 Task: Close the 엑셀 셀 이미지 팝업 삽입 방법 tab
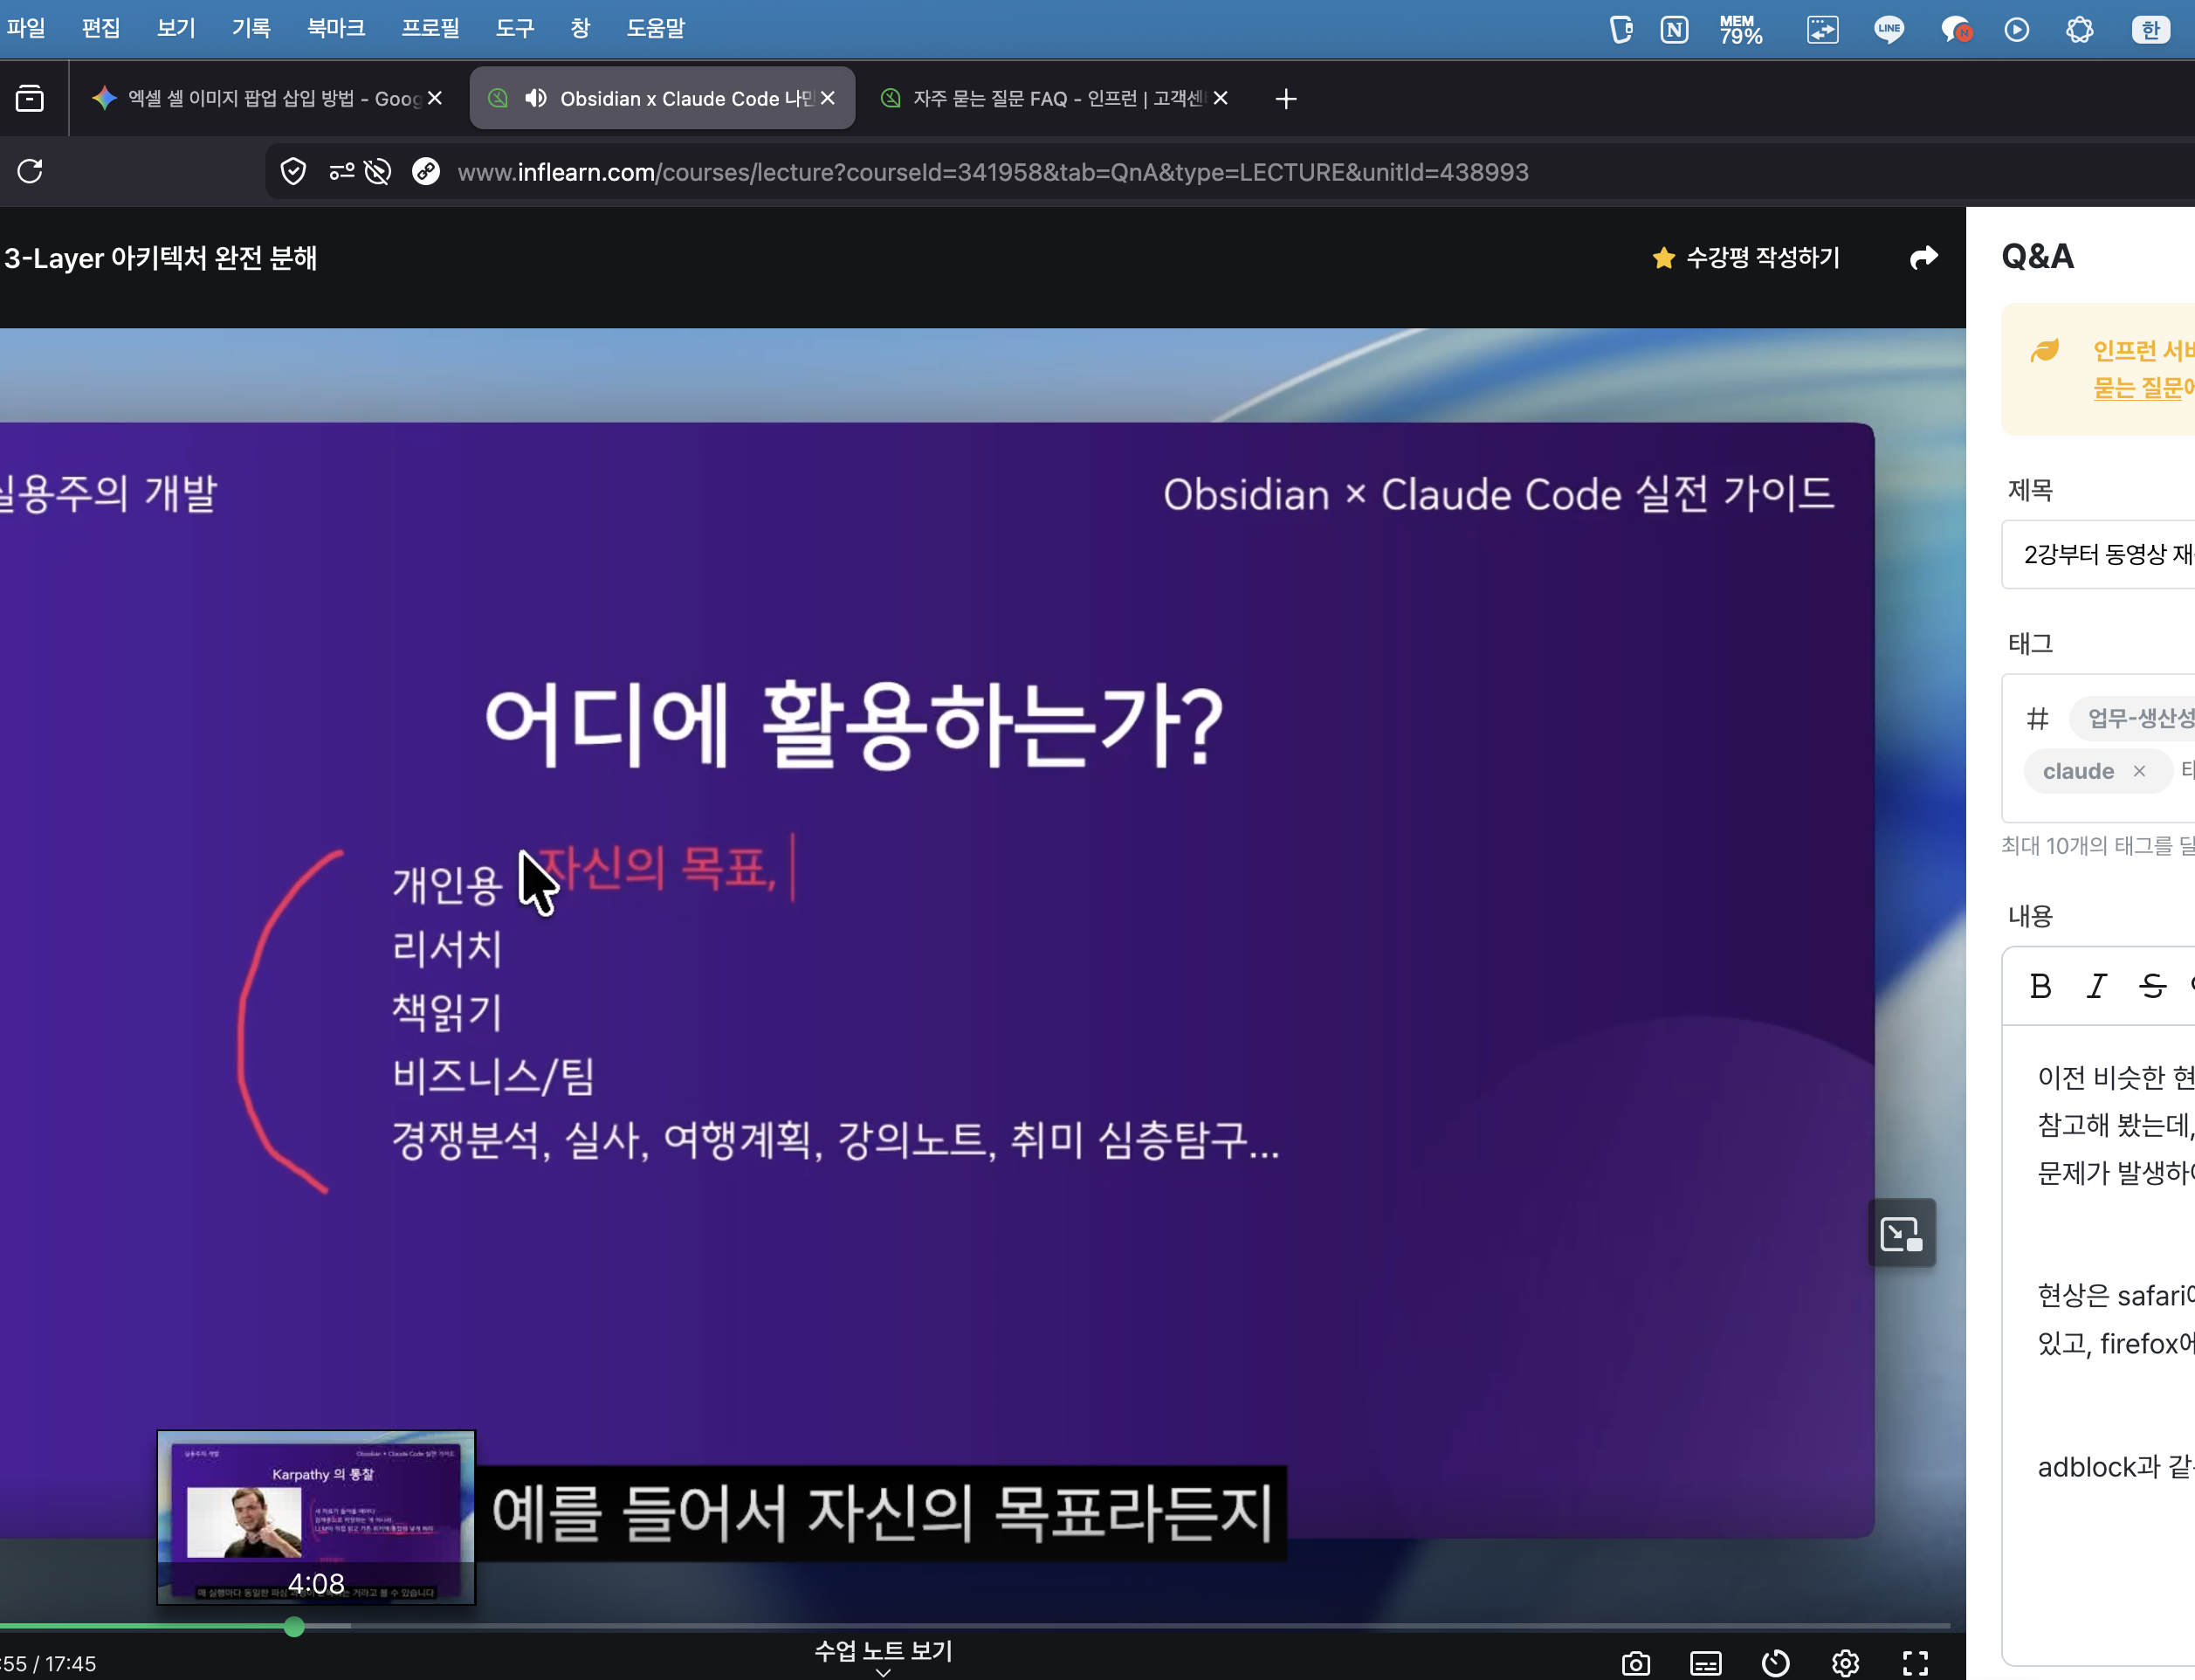[435, 98]
